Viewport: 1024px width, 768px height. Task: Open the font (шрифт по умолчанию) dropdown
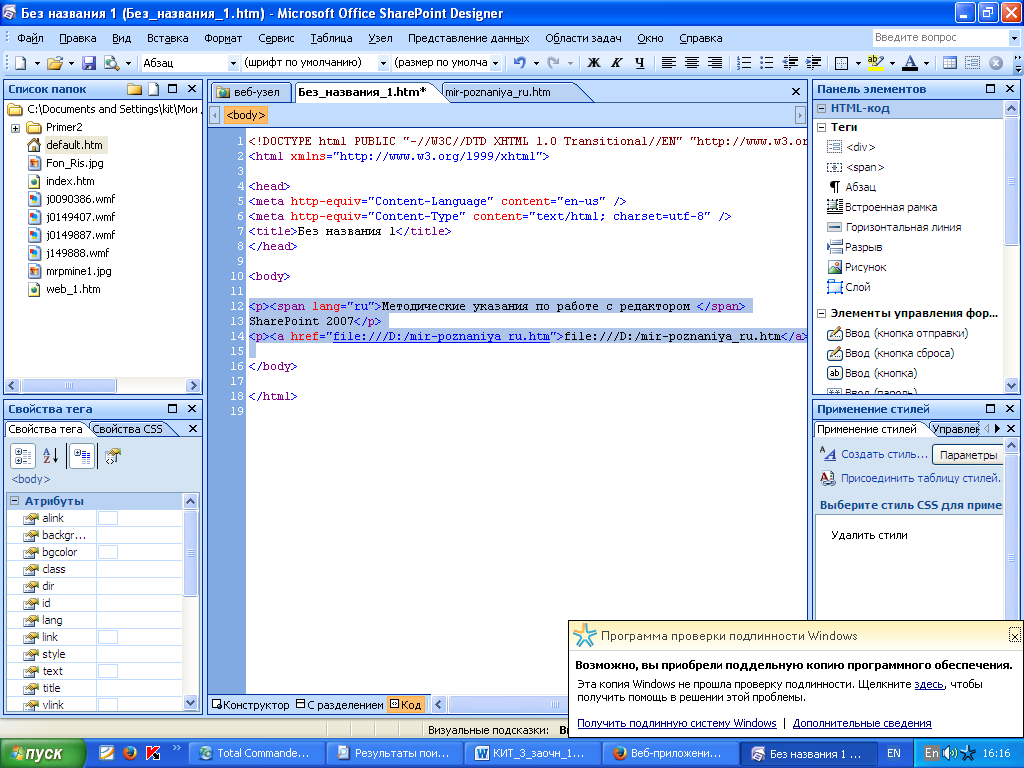(383, 63)
